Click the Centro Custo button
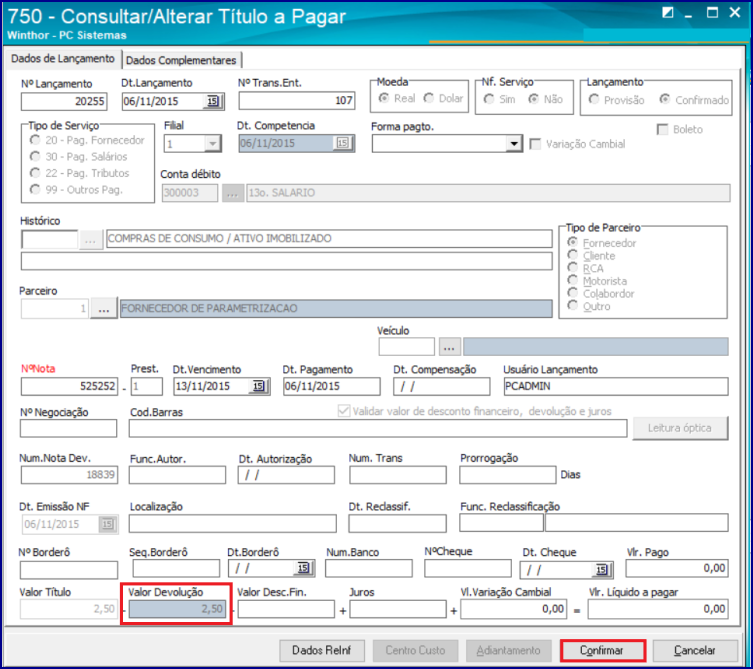 pos(415,650)
